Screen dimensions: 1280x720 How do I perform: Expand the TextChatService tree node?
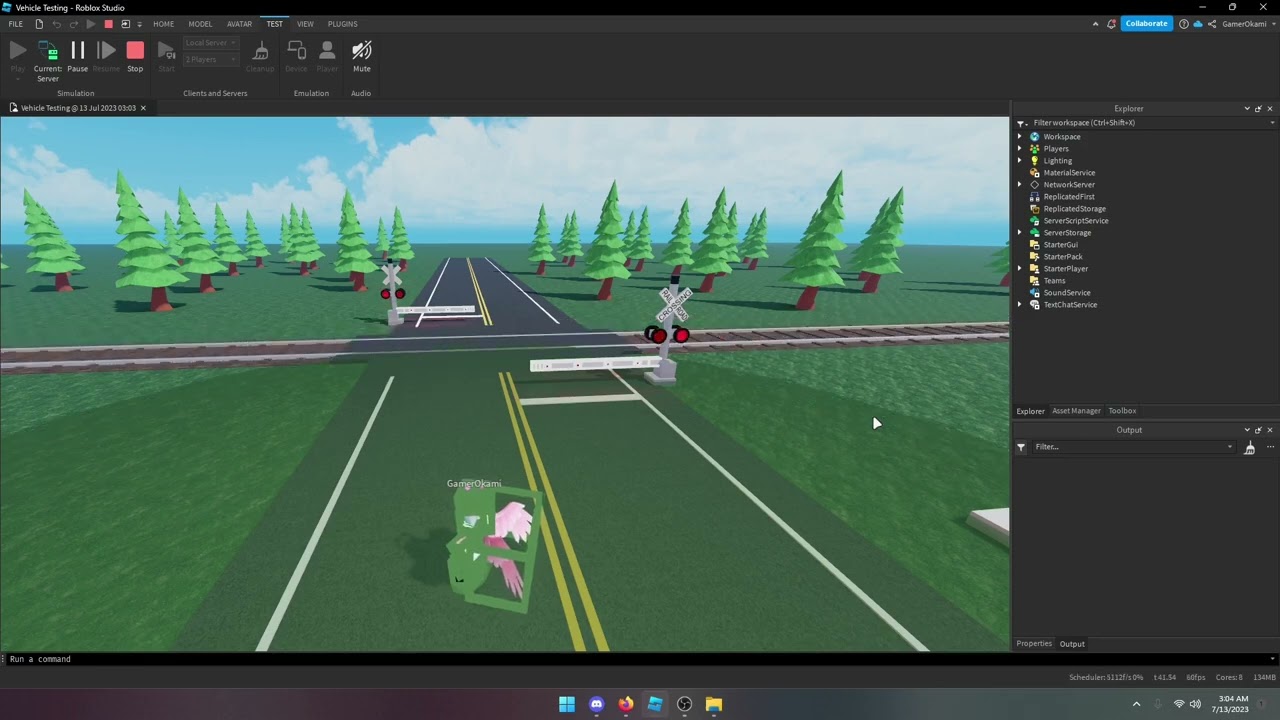tap(1020, 305)
